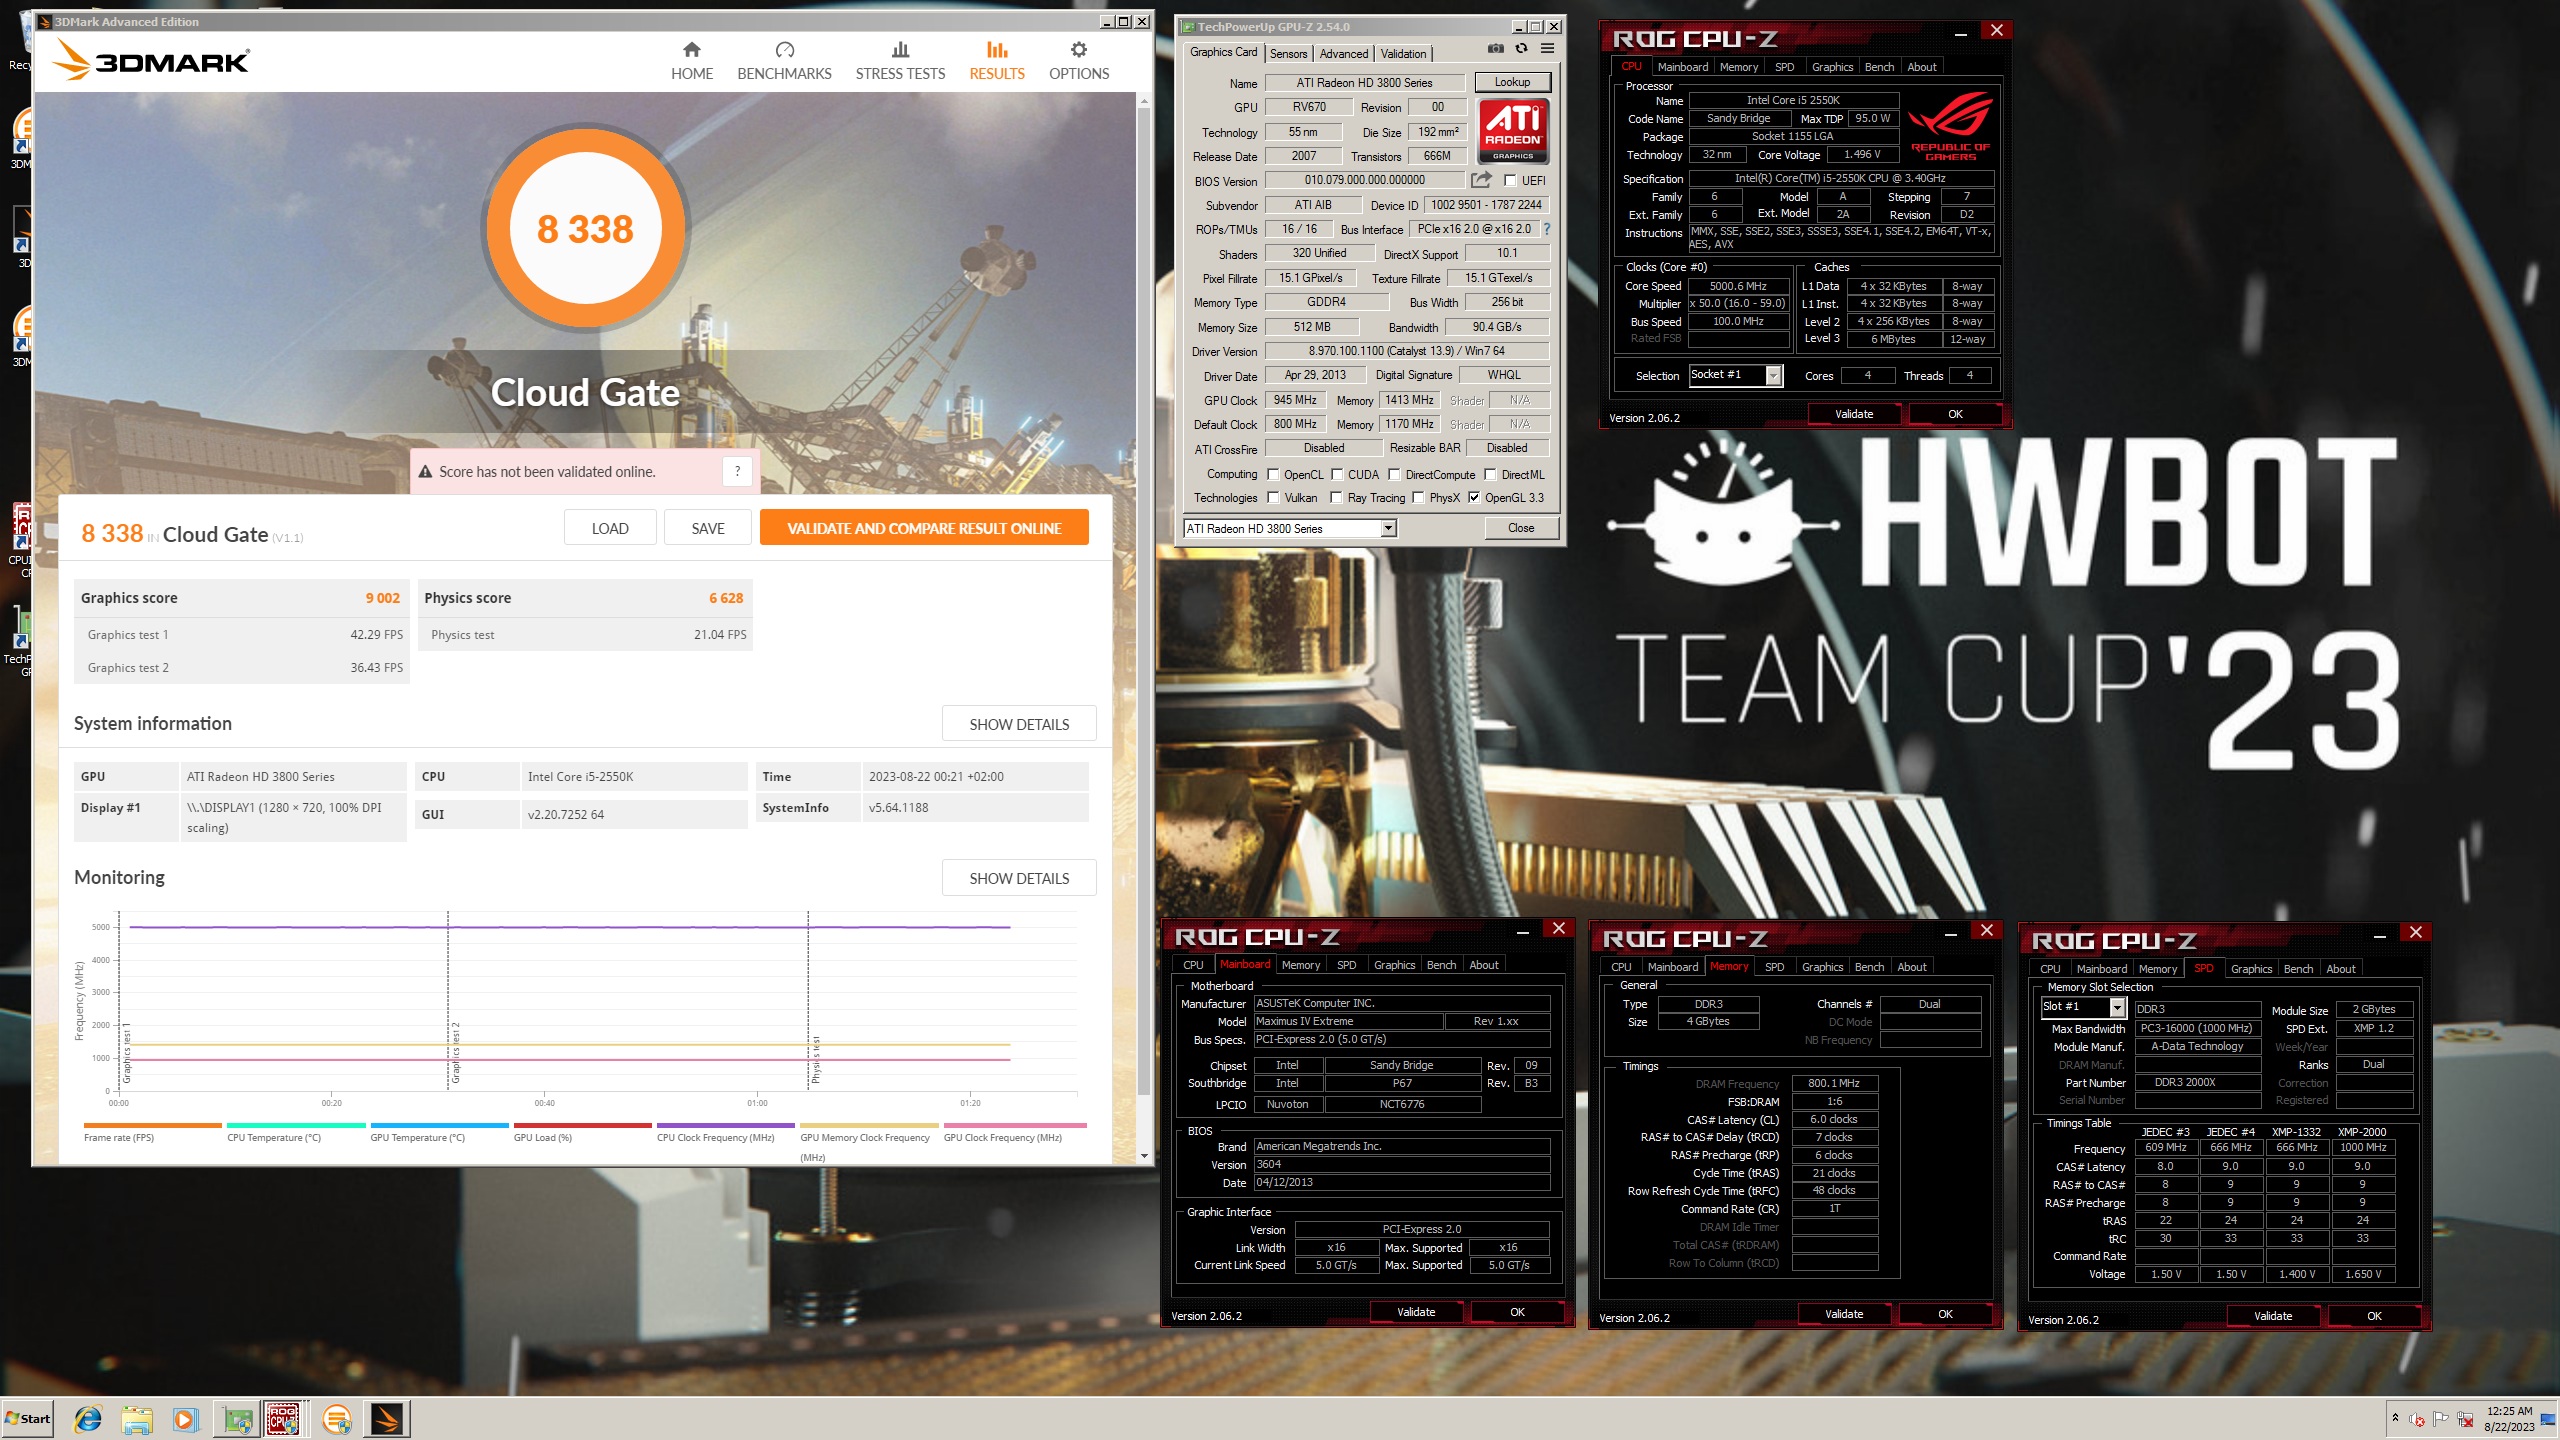The height and width of the screenshot is (1440, 2560).
Task: Click Validate and Compare Result Online
Action: pyautogui.click(x=924, y=528)
